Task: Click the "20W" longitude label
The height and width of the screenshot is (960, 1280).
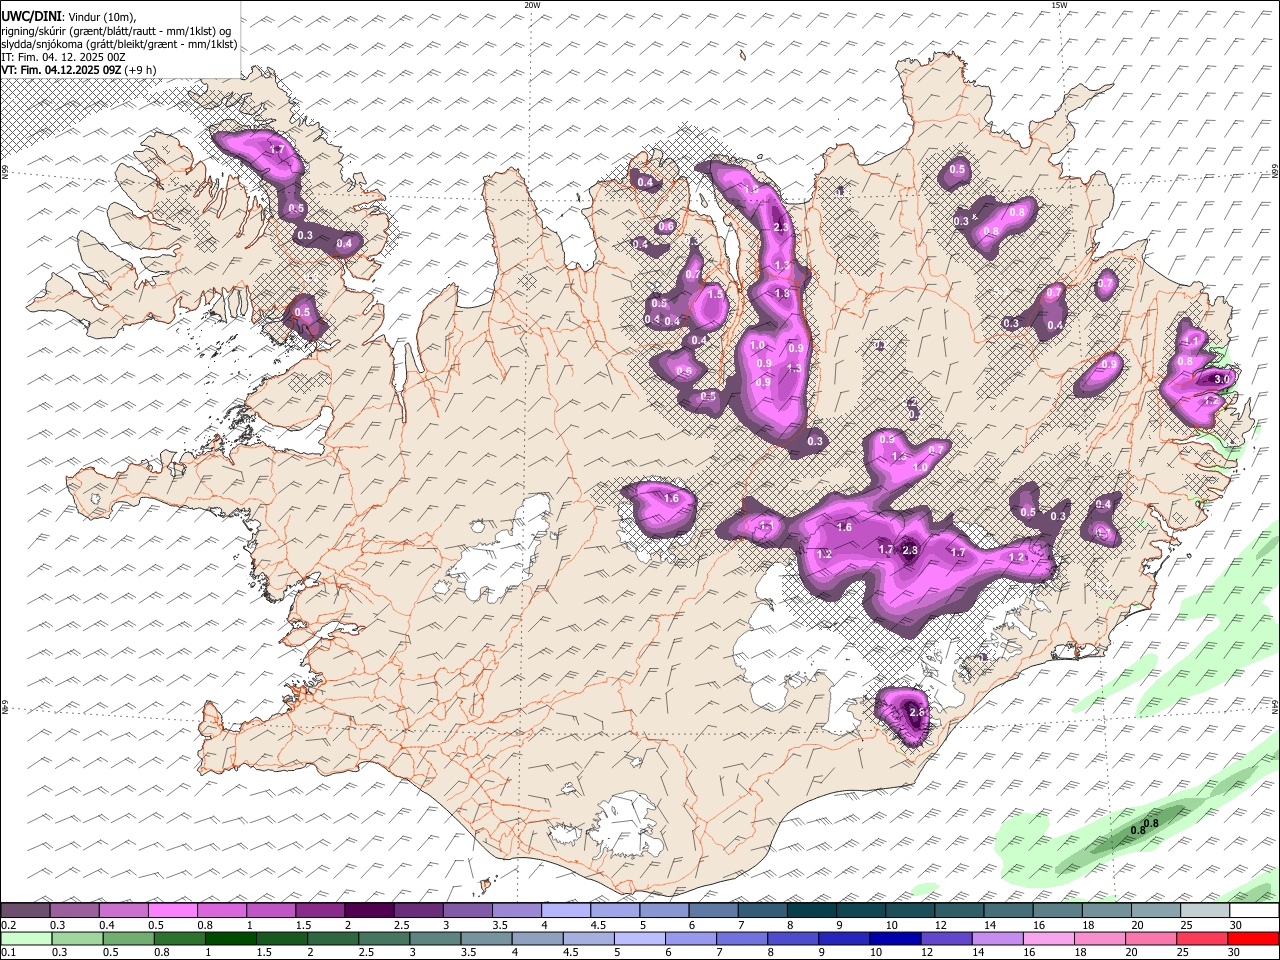Action: 532,5
